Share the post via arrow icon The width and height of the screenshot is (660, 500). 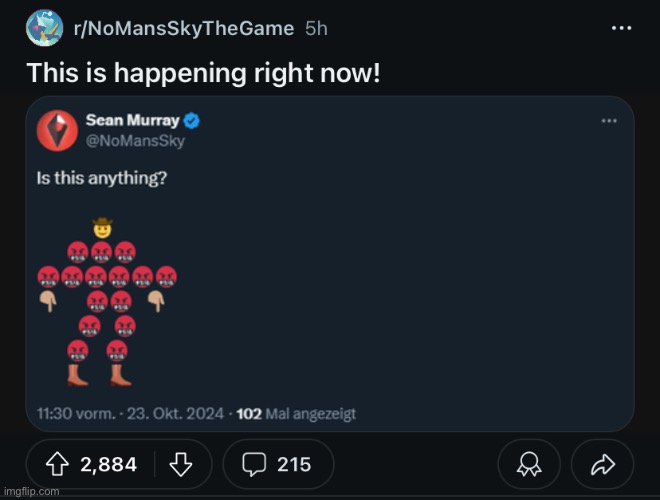point(602,464)
